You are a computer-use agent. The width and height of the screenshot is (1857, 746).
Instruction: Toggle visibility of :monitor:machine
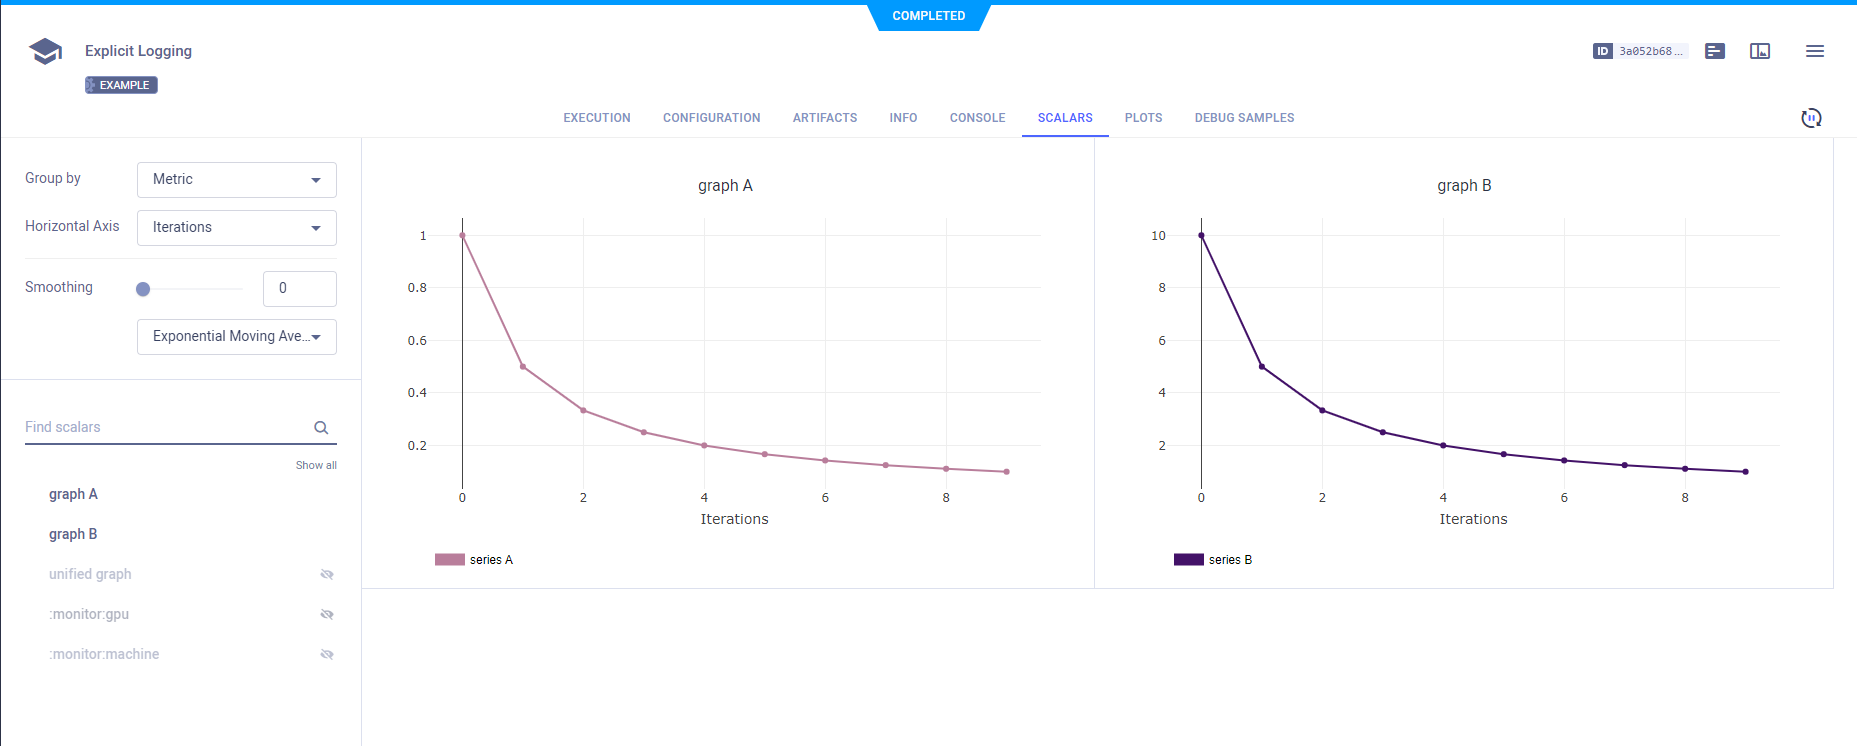tap(326, 655)
